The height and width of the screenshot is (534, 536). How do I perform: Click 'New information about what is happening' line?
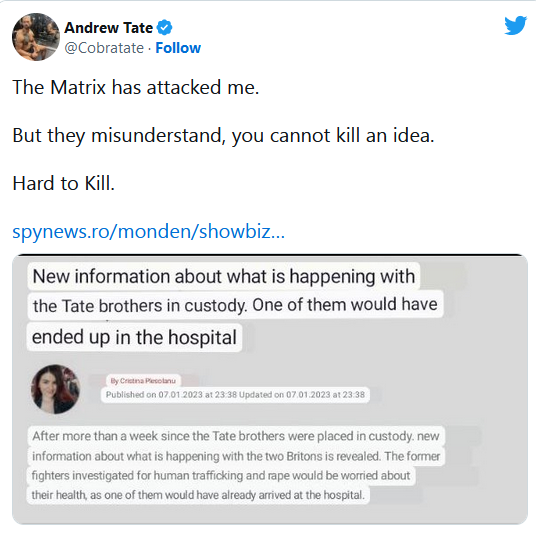pos(224,276)
